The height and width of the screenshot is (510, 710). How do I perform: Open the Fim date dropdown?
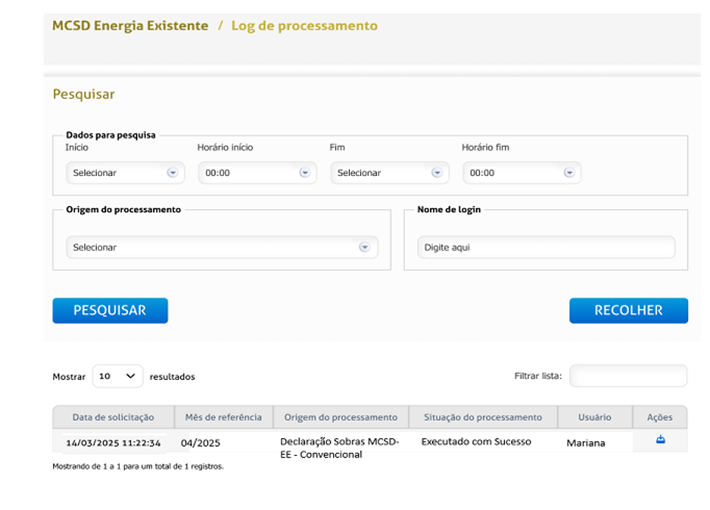389,173
